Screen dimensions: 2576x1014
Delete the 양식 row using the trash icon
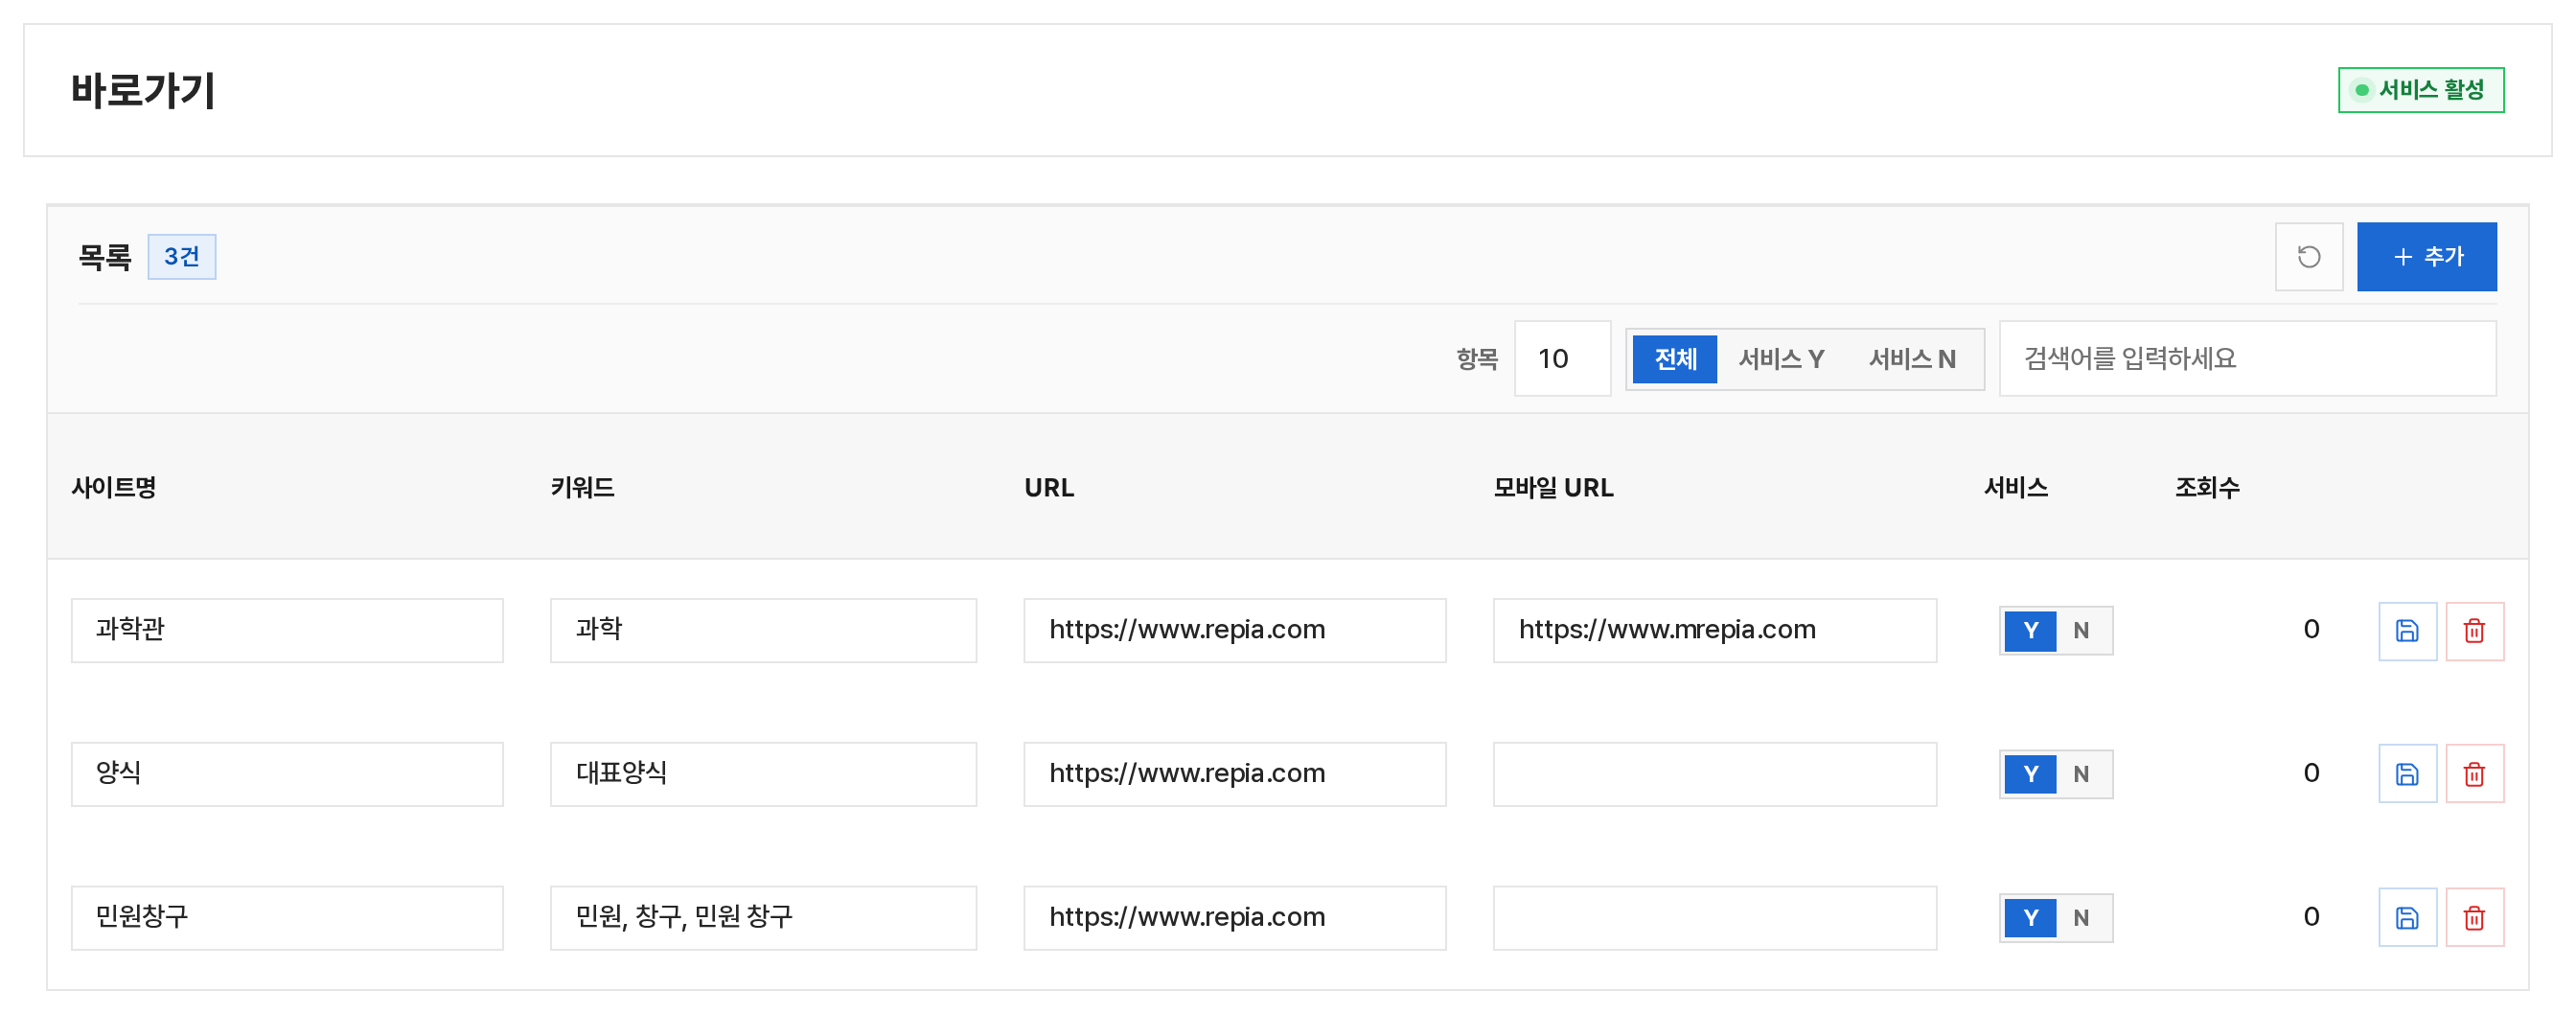pos(2474,774)
